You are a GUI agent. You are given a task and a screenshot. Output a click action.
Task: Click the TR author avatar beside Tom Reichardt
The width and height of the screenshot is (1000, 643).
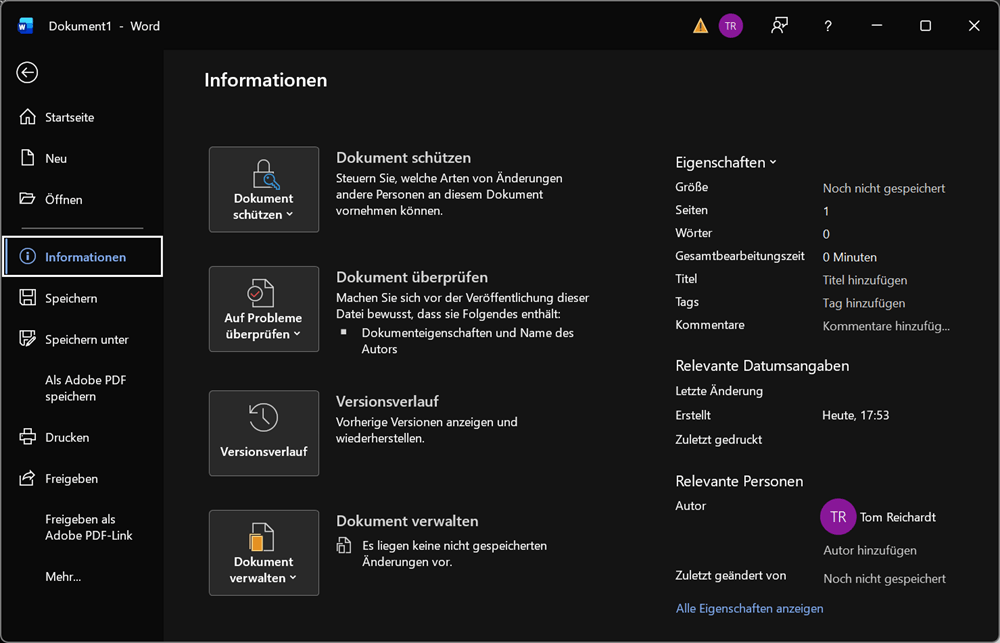(x=838, y=517)
